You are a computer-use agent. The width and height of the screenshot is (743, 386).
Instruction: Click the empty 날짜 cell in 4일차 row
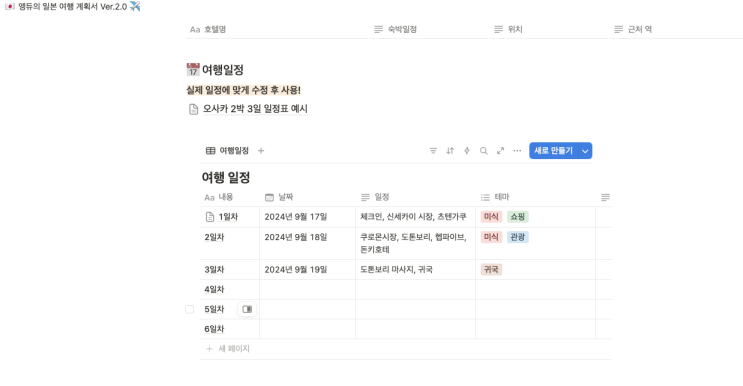pos(308,289)
